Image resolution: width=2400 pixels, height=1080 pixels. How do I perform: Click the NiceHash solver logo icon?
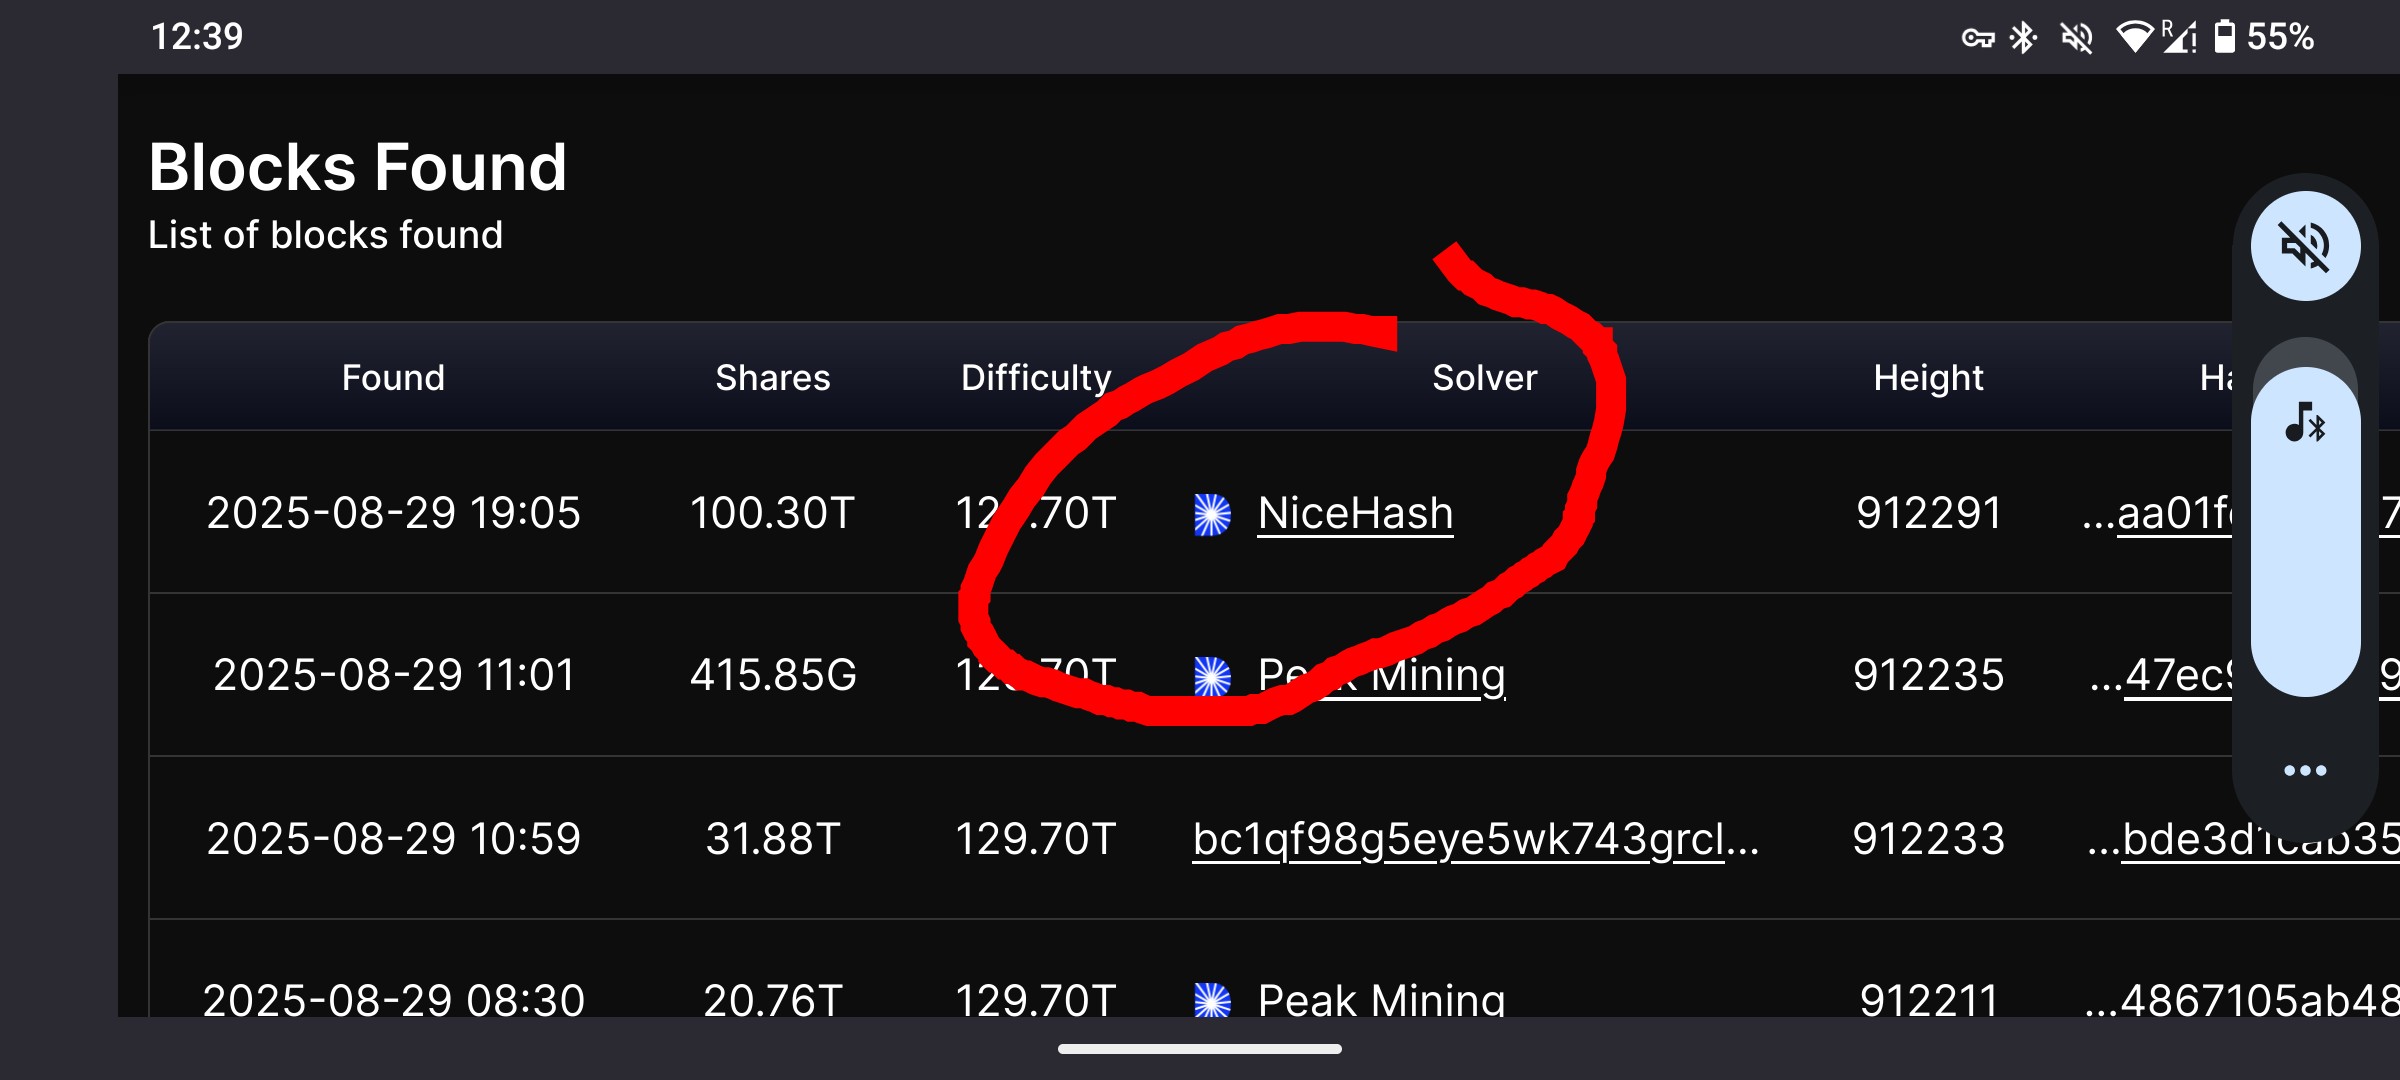[x=1212, y=514]
